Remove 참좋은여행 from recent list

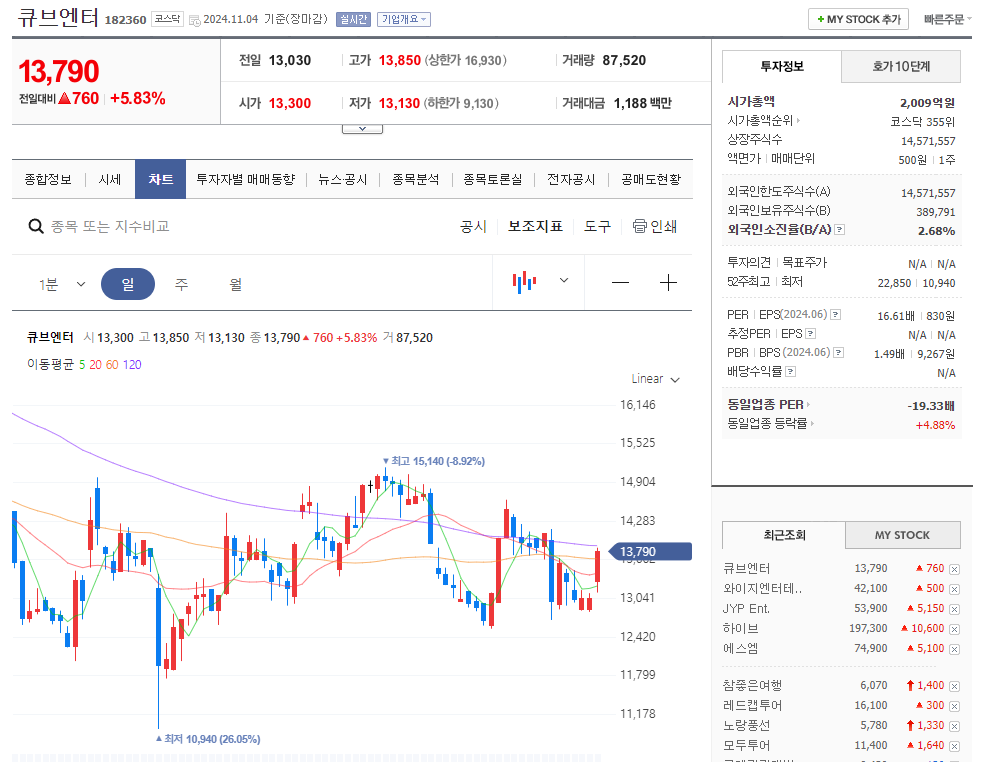pos(954,686)
